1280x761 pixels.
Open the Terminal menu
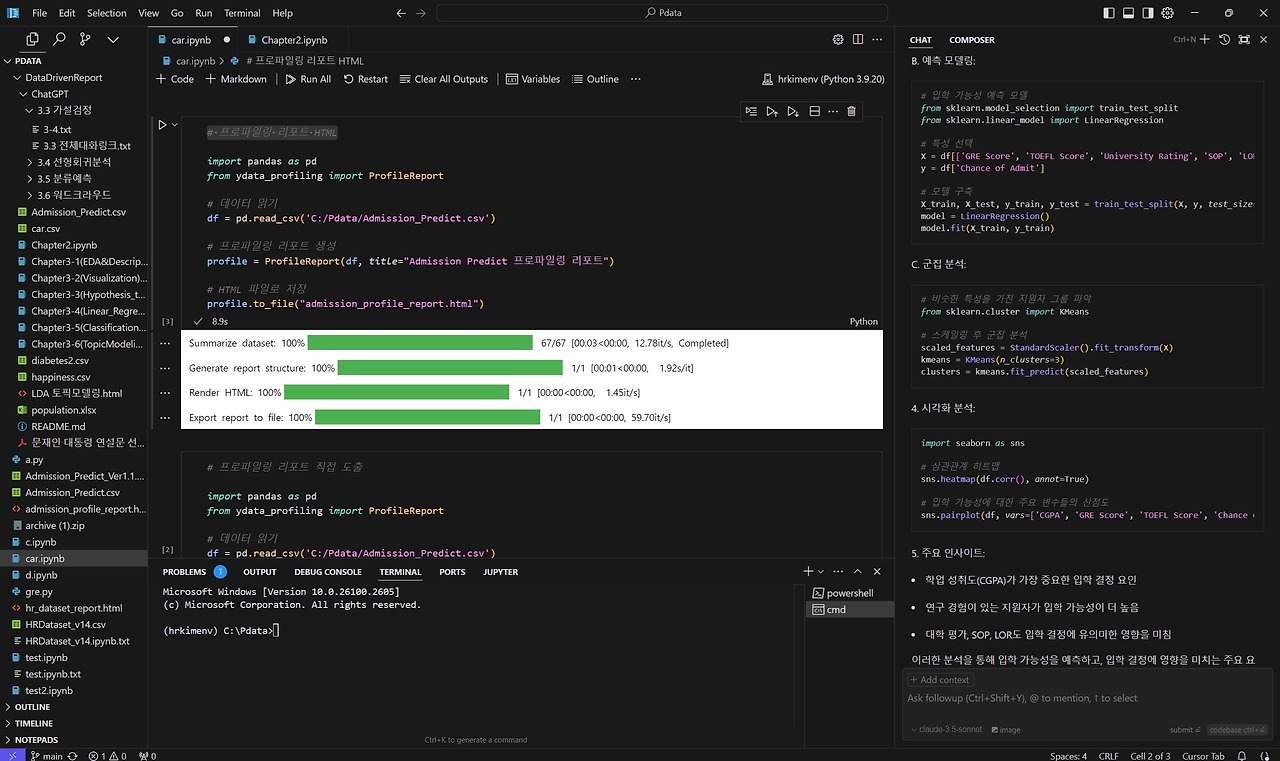[x=242, y=13]
